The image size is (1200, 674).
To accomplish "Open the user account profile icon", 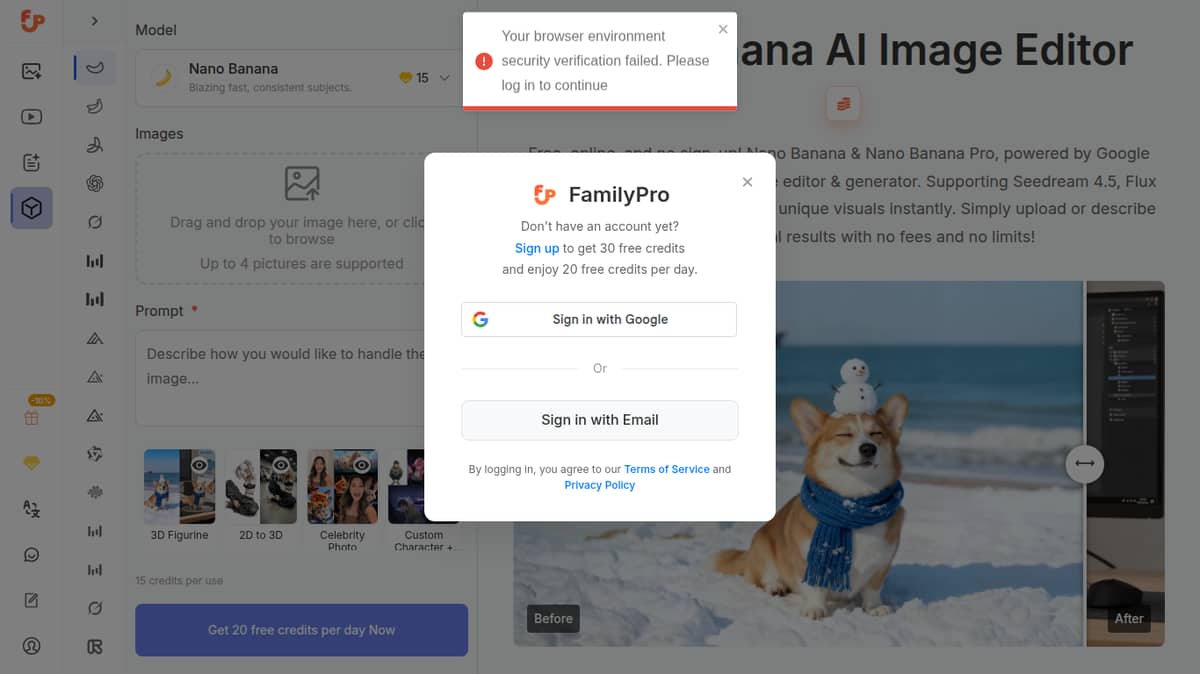I will [32, 645].
